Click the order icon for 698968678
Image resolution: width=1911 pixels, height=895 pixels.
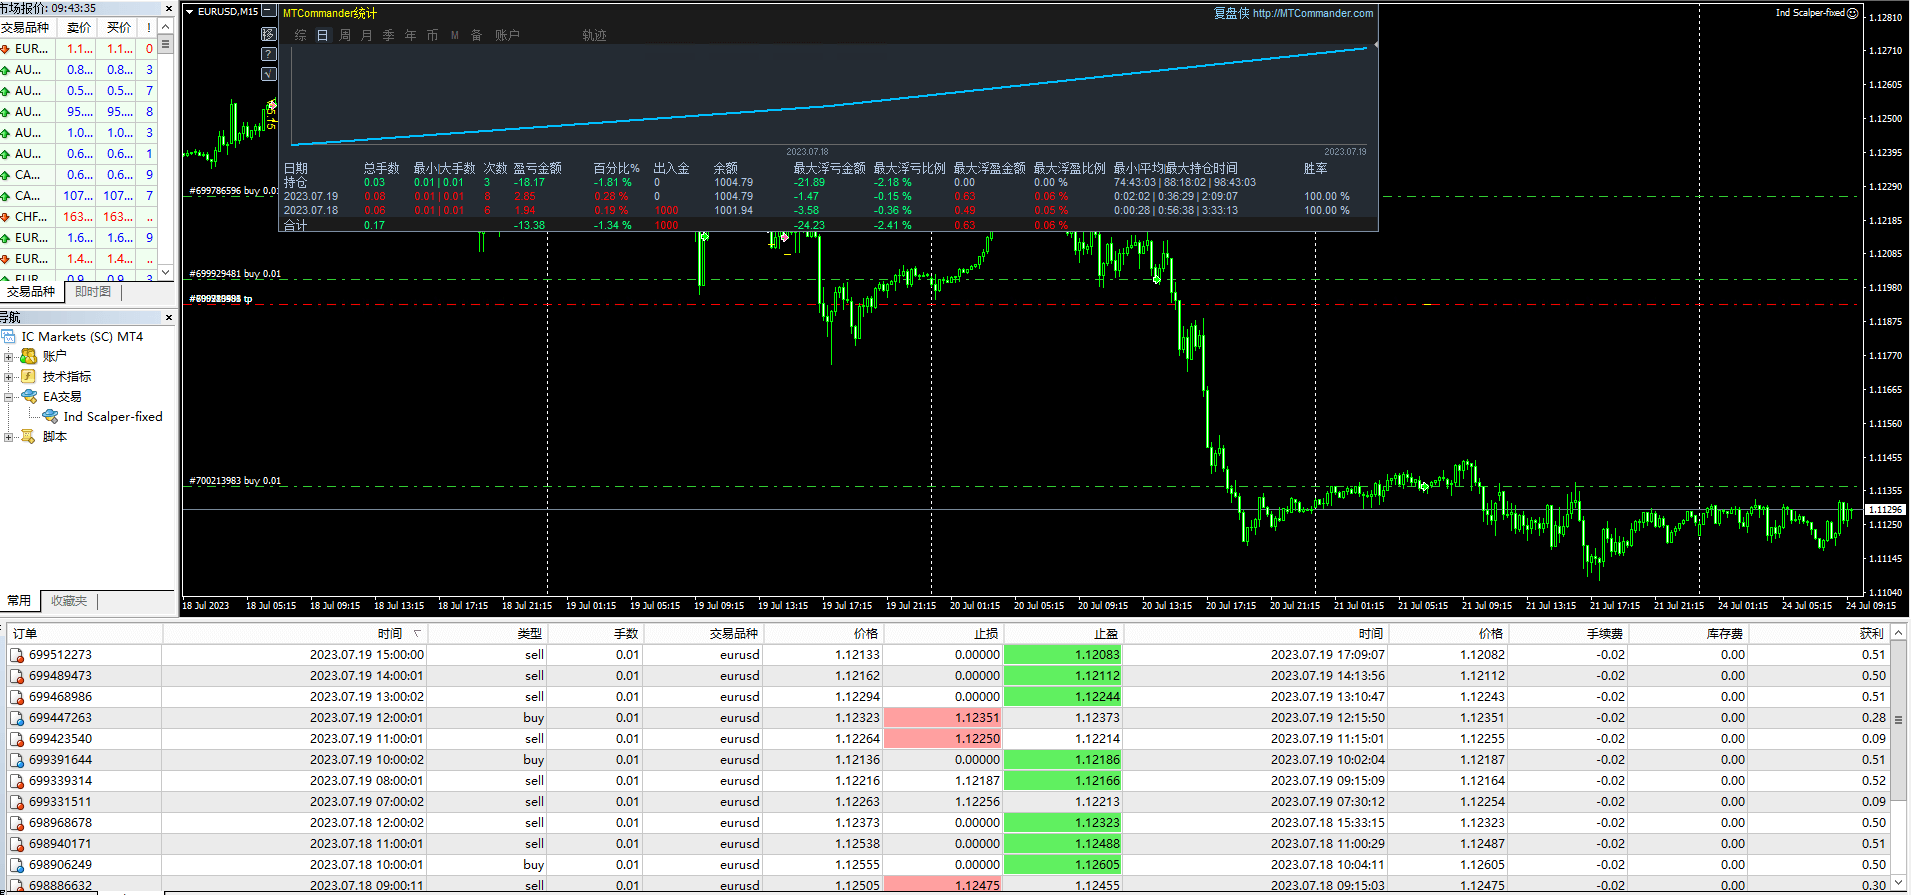coord(17,824)
